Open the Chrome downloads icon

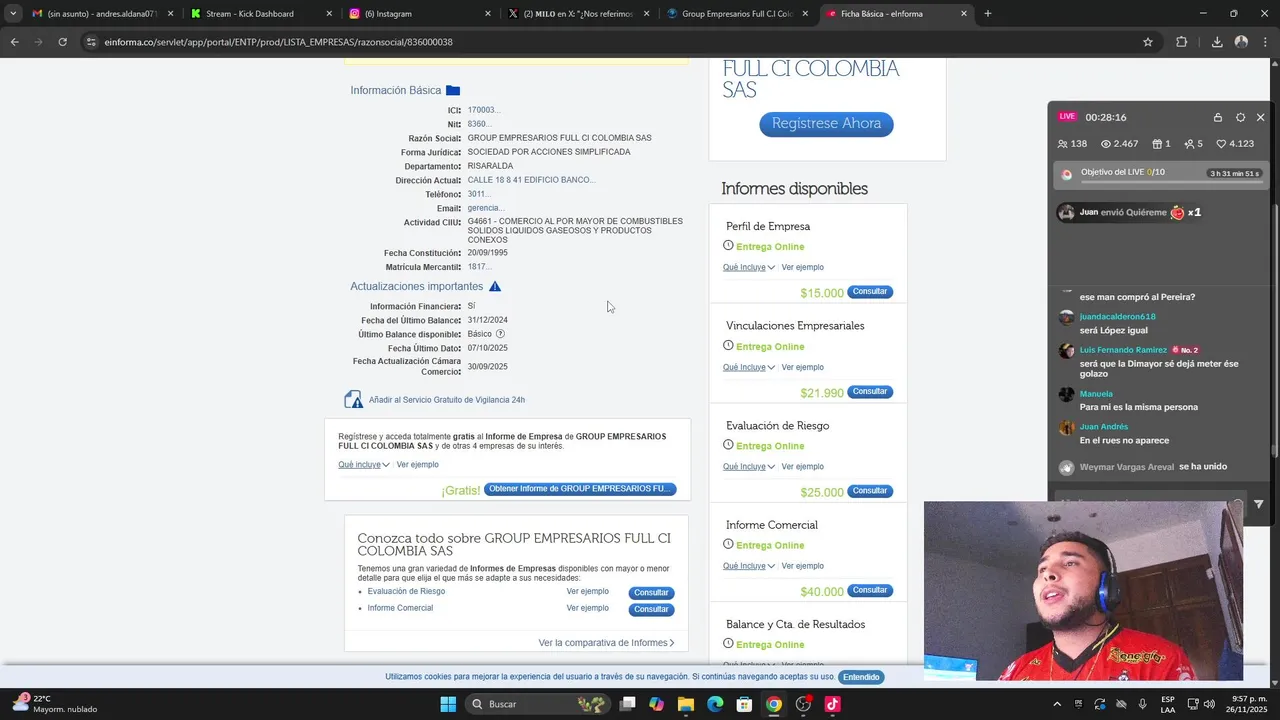click(1217, 42)
